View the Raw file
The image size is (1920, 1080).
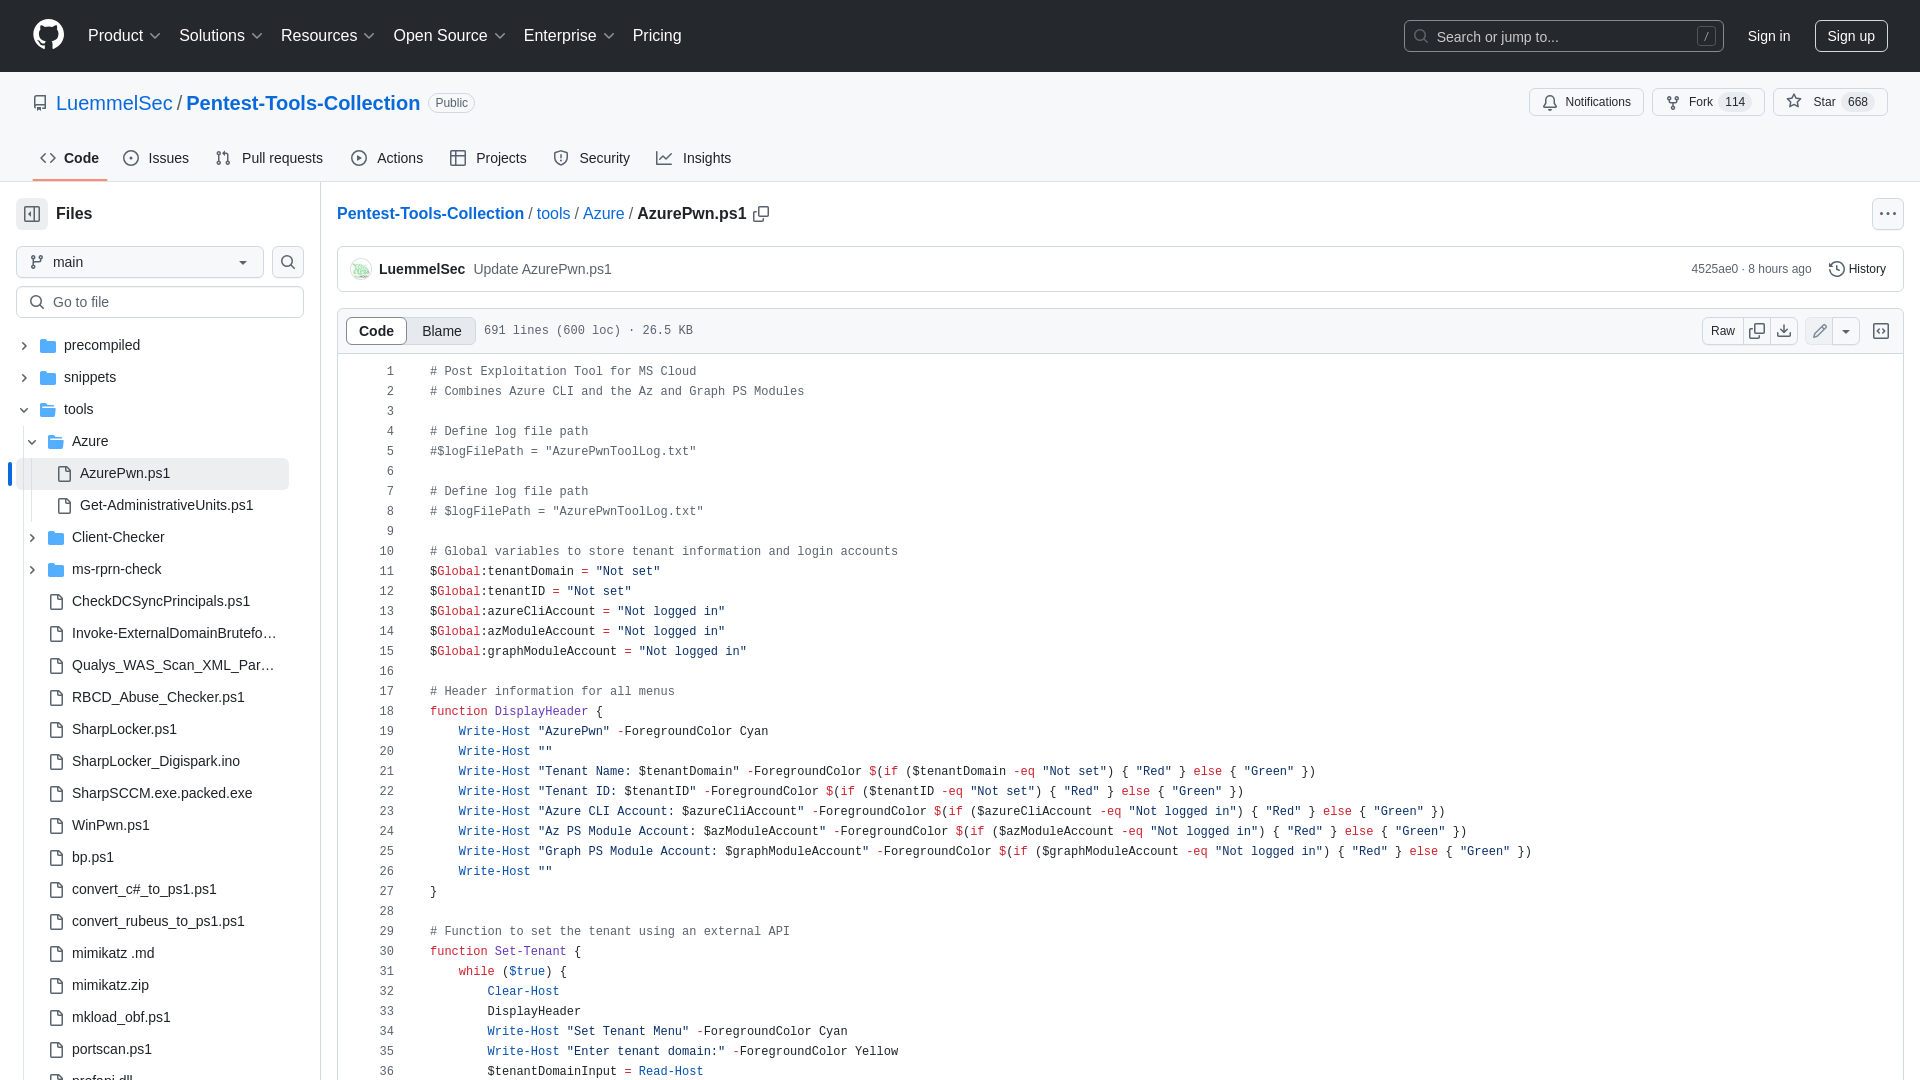1723,331
